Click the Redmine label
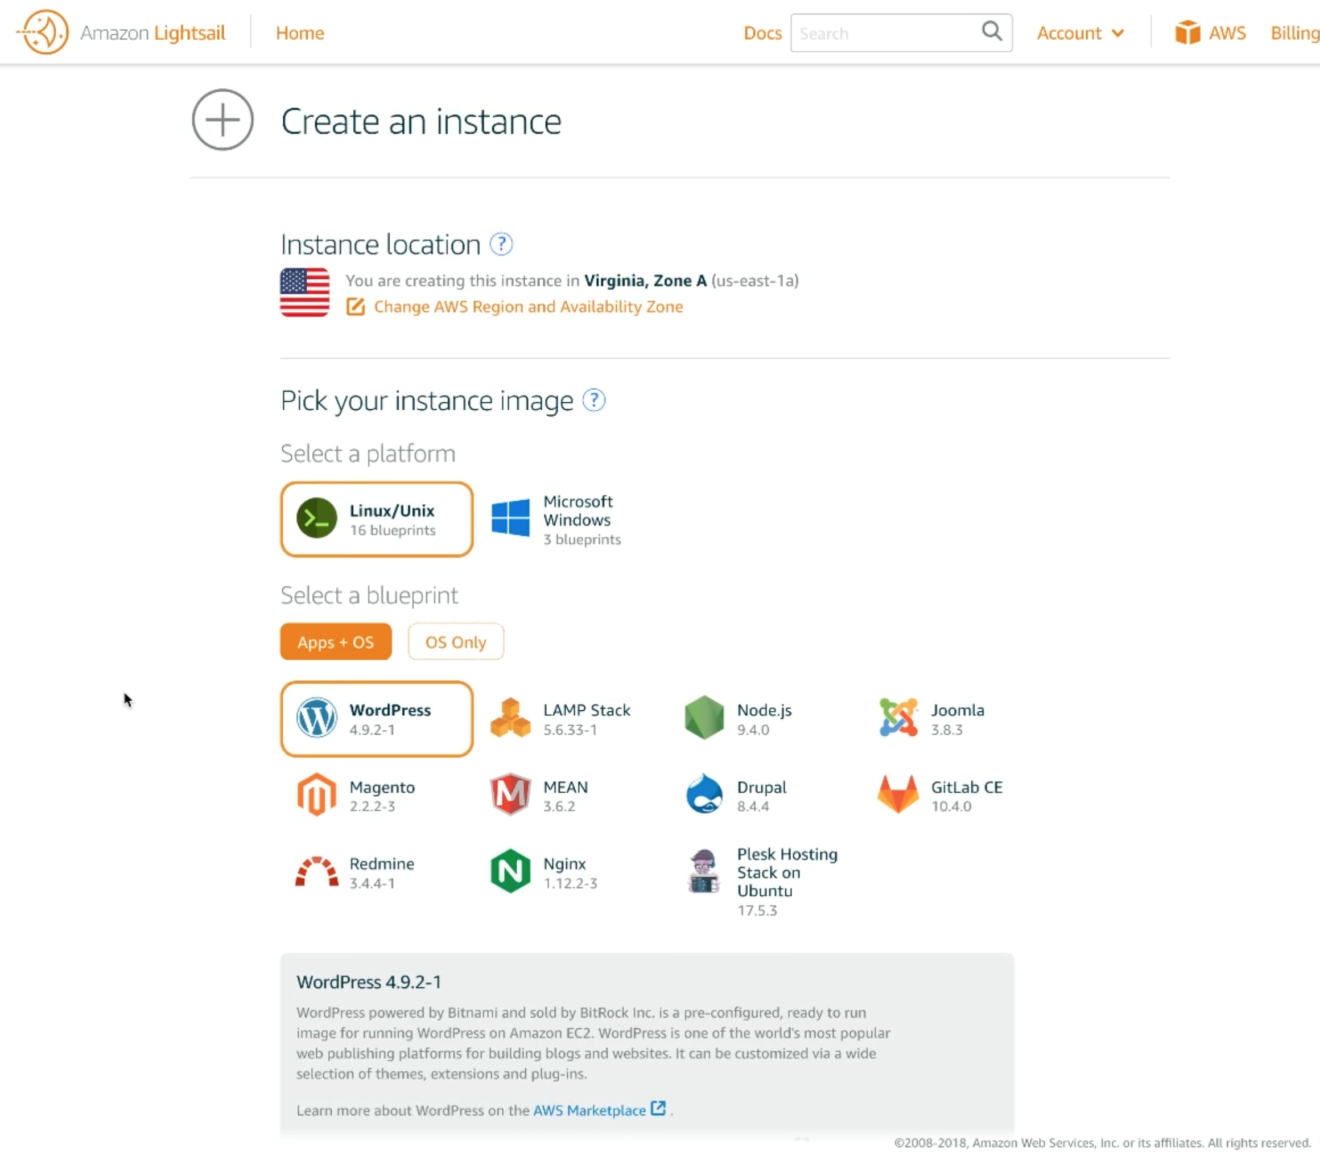Image resolution: width=1320 pixels, height=1153 pixels. (382, 863)
